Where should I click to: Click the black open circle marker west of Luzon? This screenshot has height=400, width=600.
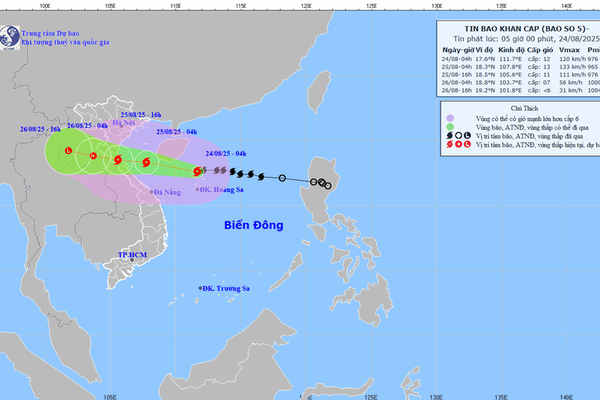tap(282, 178)
